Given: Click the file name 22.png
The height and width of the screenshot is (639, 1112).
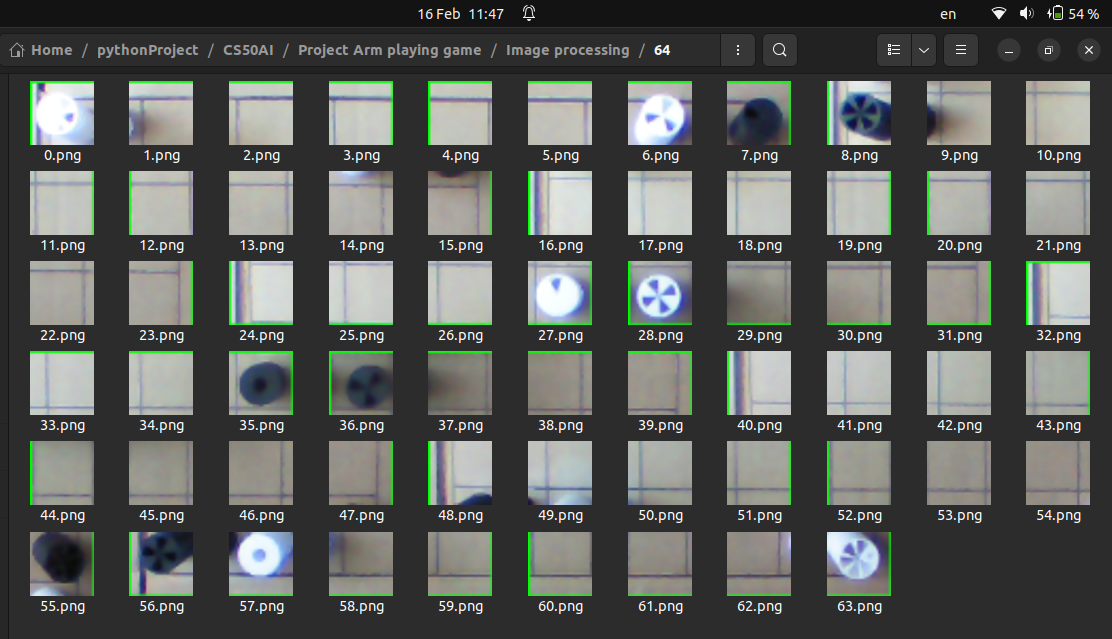Looking at the screenshot, I should [x=62, y=335].
